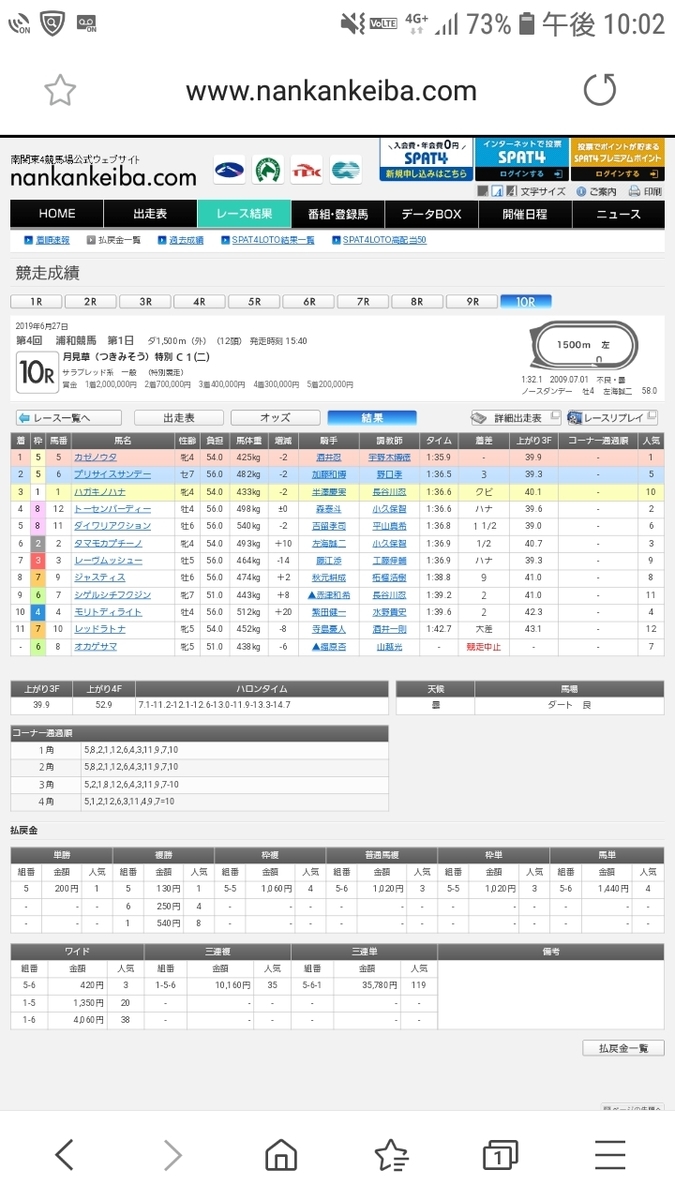675x1200 pixels.
Task: Open horse link モリトディライト
Action: tap(109, 611)
